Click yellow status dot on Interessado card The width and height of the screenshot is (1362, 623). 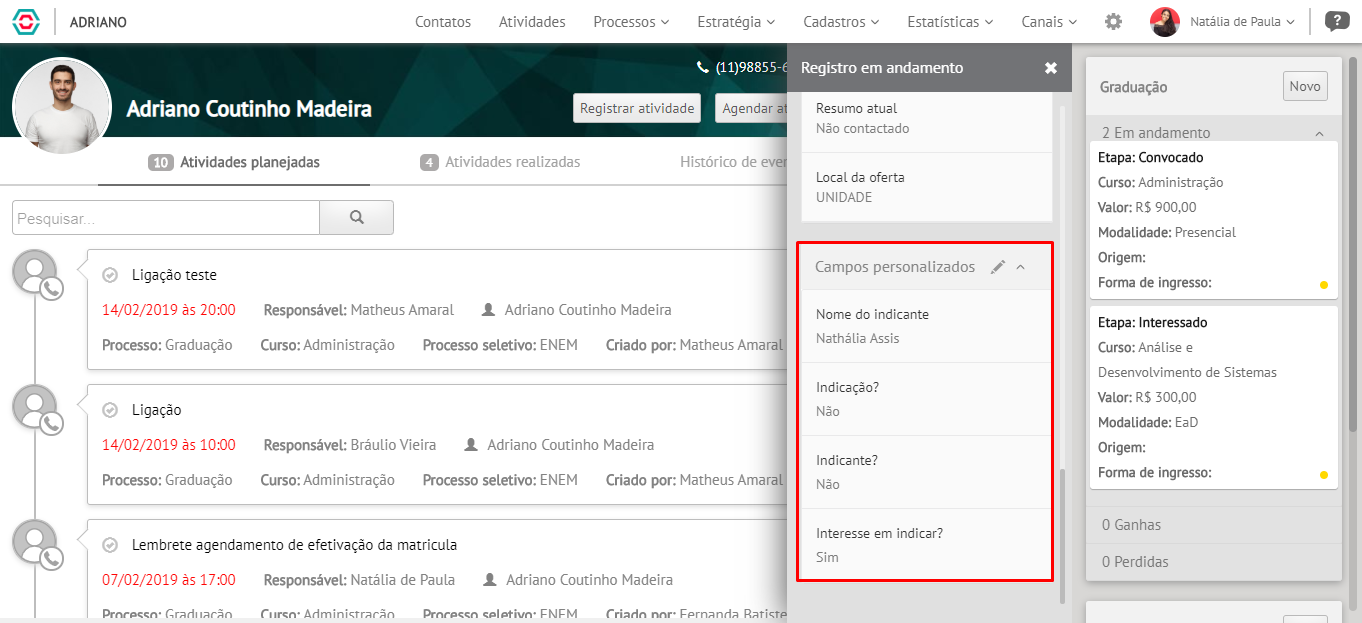pyautogui.click(x=1324, y=475)
